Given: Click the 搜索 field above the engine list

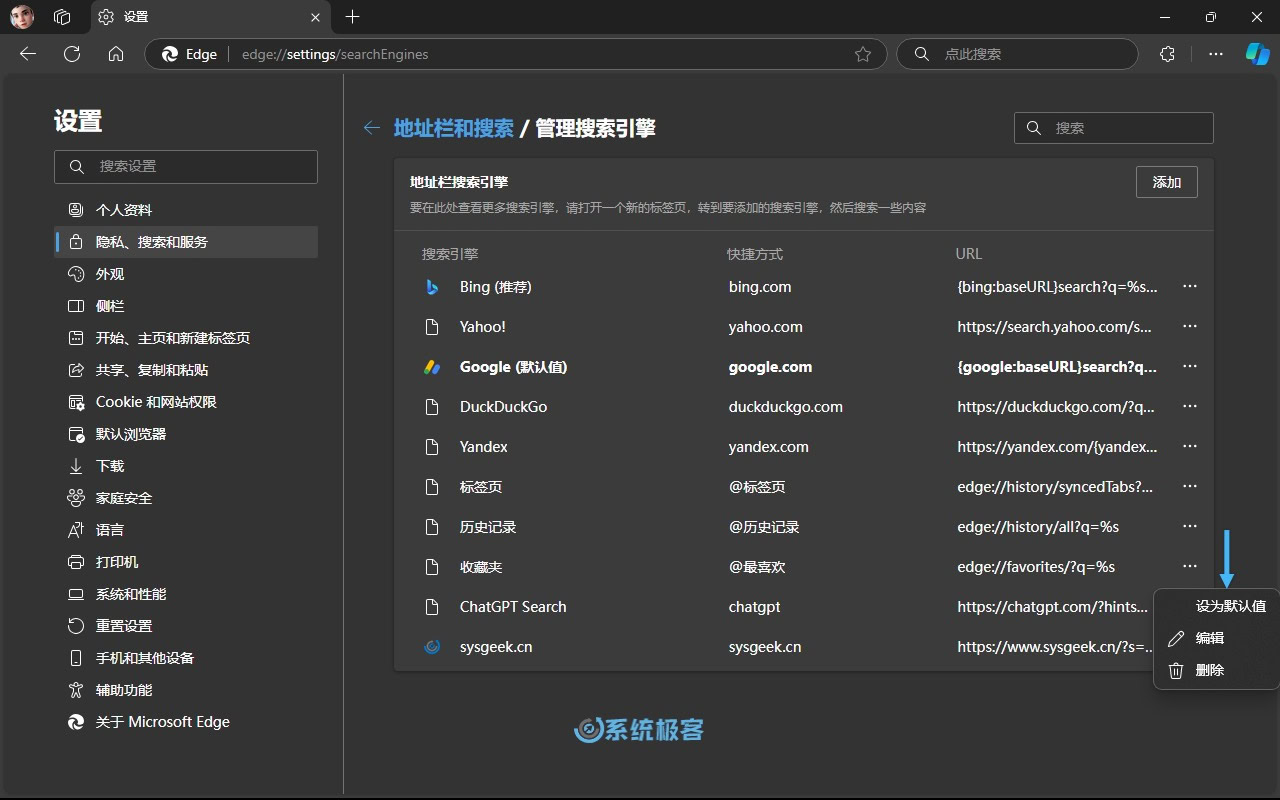Looking at the screenshot, I should (x=1114, y=128).
